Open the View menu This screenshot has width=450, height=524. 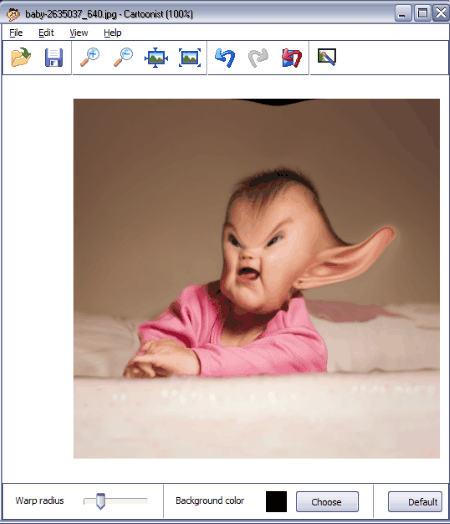click(x=79, y=33)
